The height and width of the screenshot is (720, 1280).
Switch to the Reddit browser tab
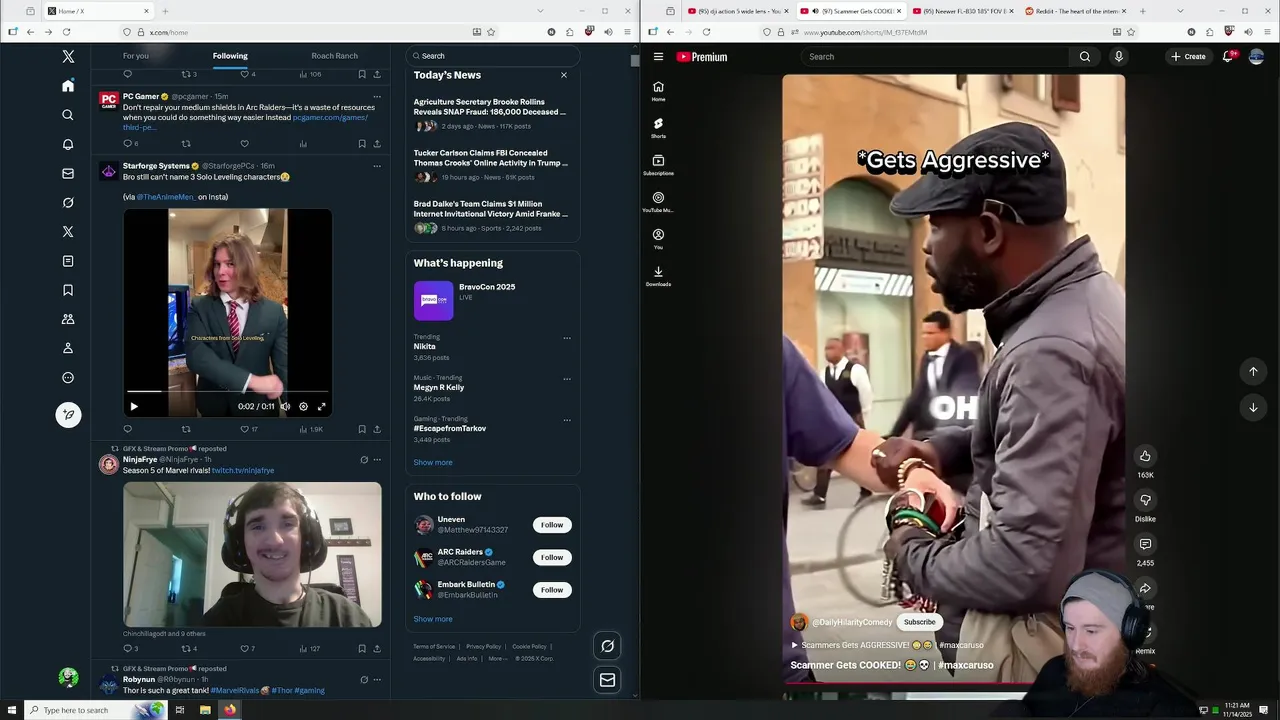click(1074, 11)
